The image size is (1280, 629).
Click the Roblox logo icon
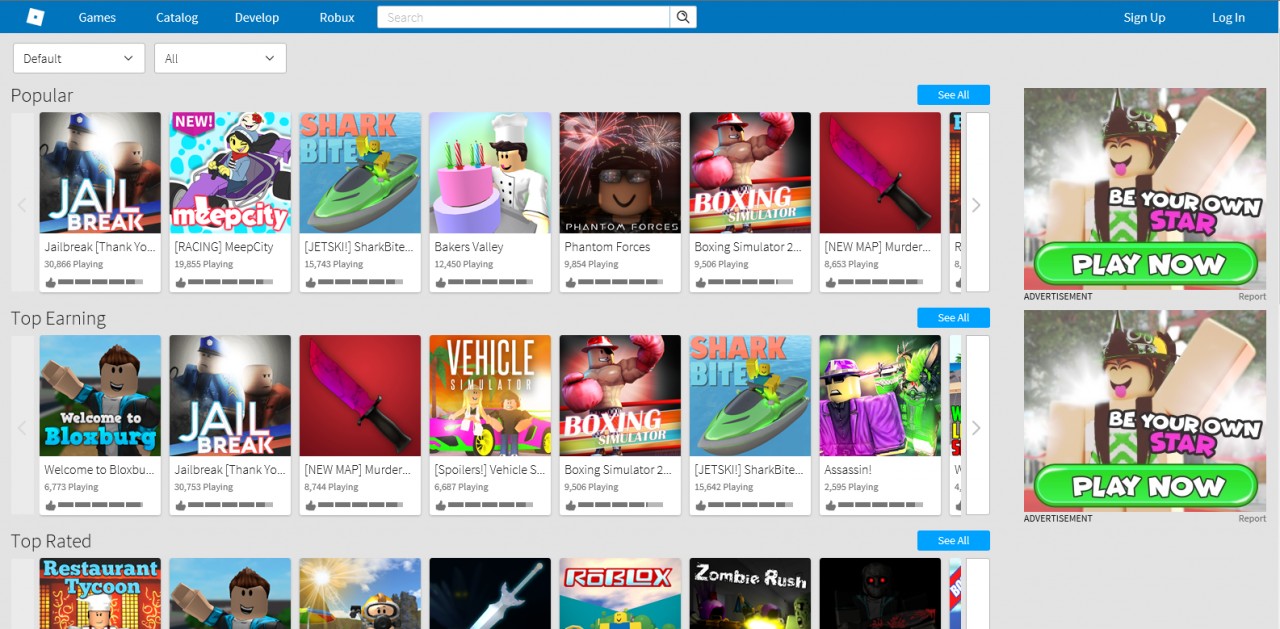click(35, 17)
